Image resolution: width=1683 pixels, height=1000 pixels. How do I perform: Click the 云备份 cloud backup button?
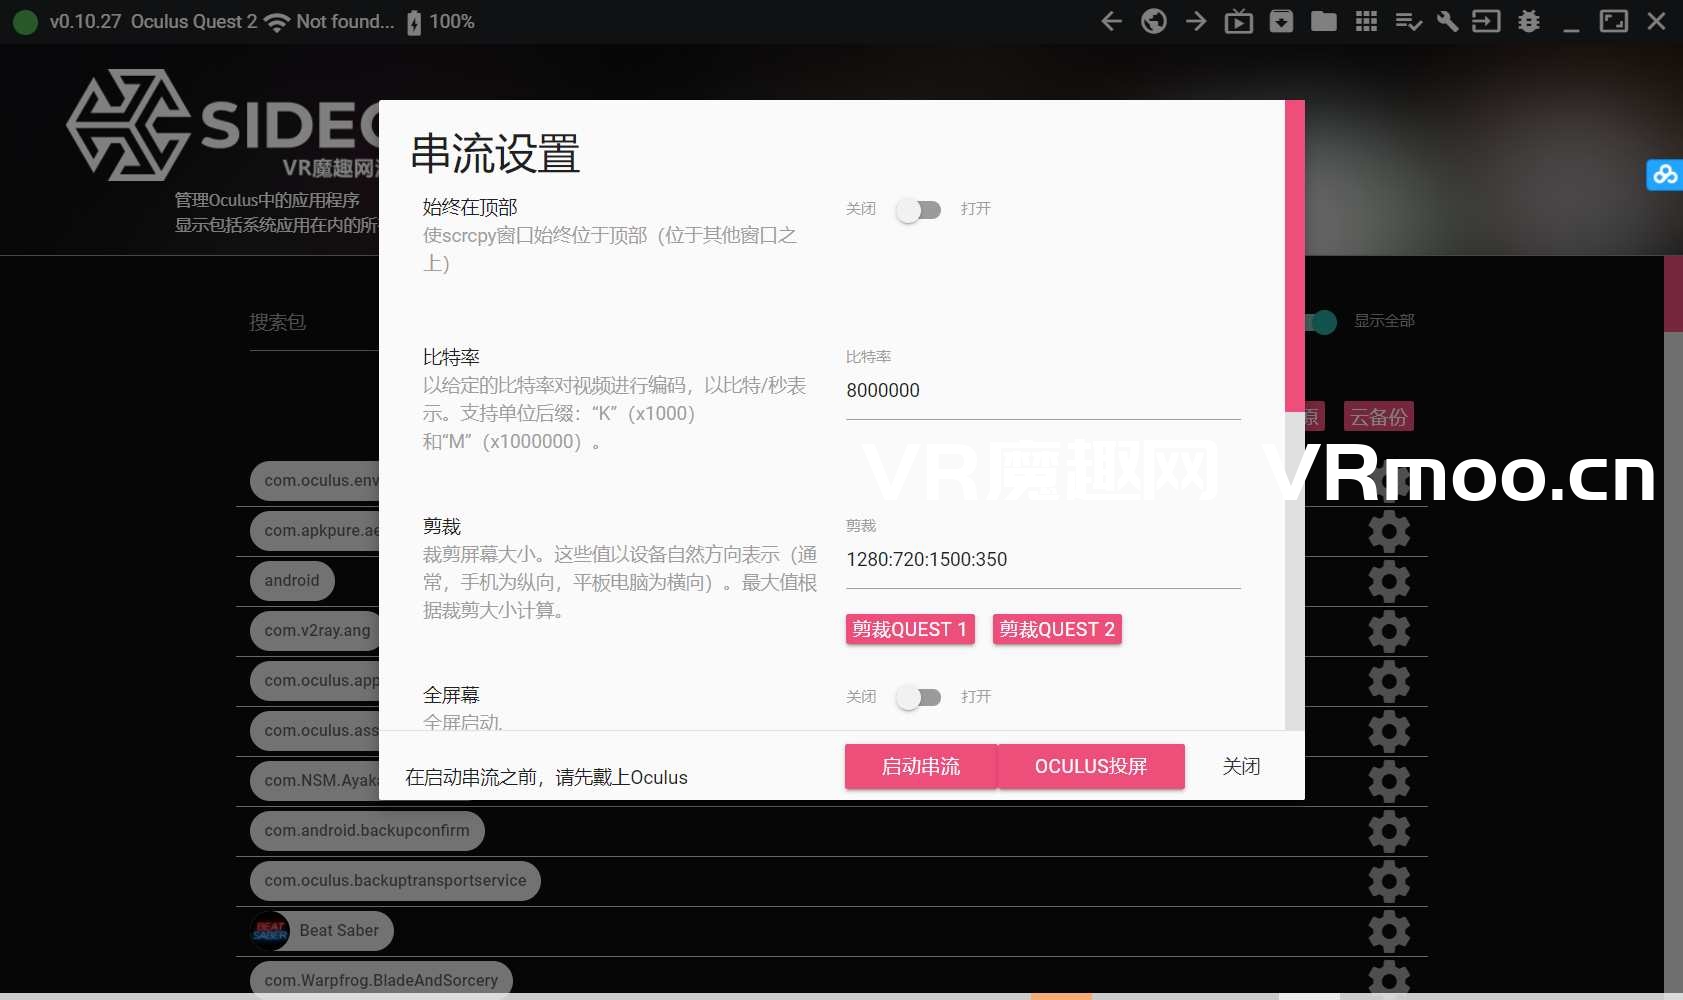(x=1379, y=417)
